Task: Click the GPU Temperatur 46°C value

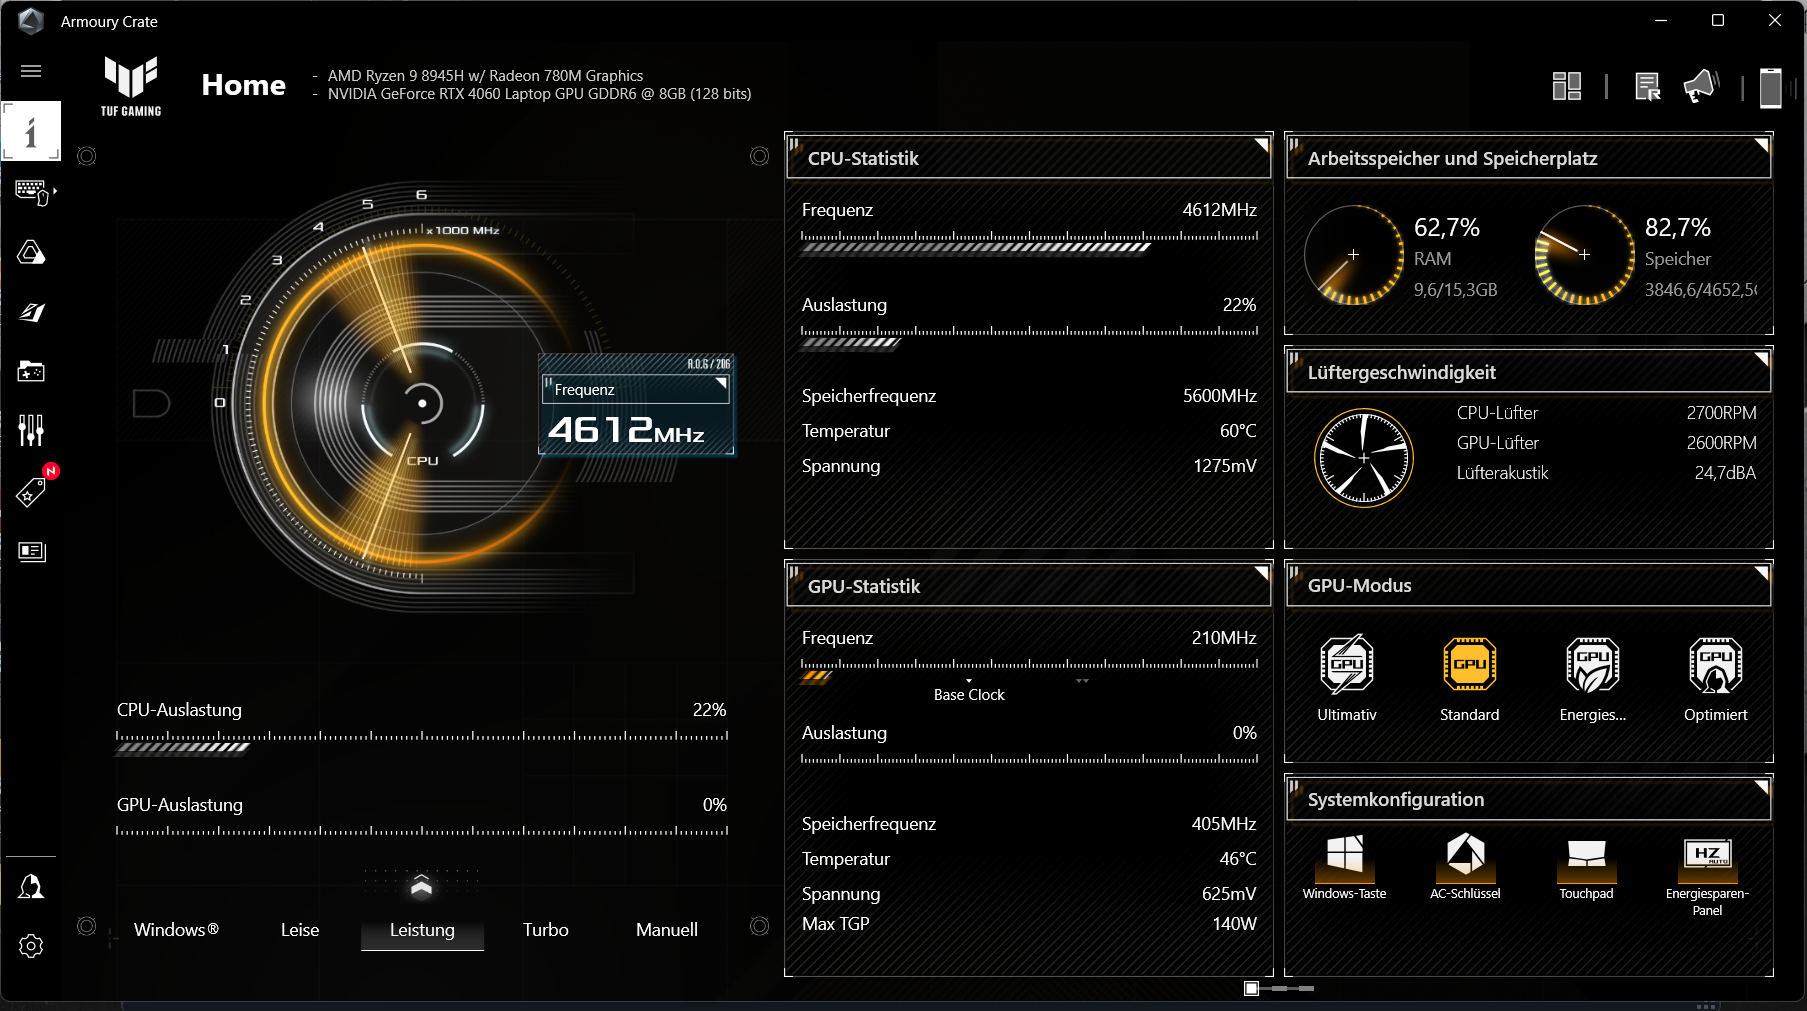Action: click(1238, 859)
